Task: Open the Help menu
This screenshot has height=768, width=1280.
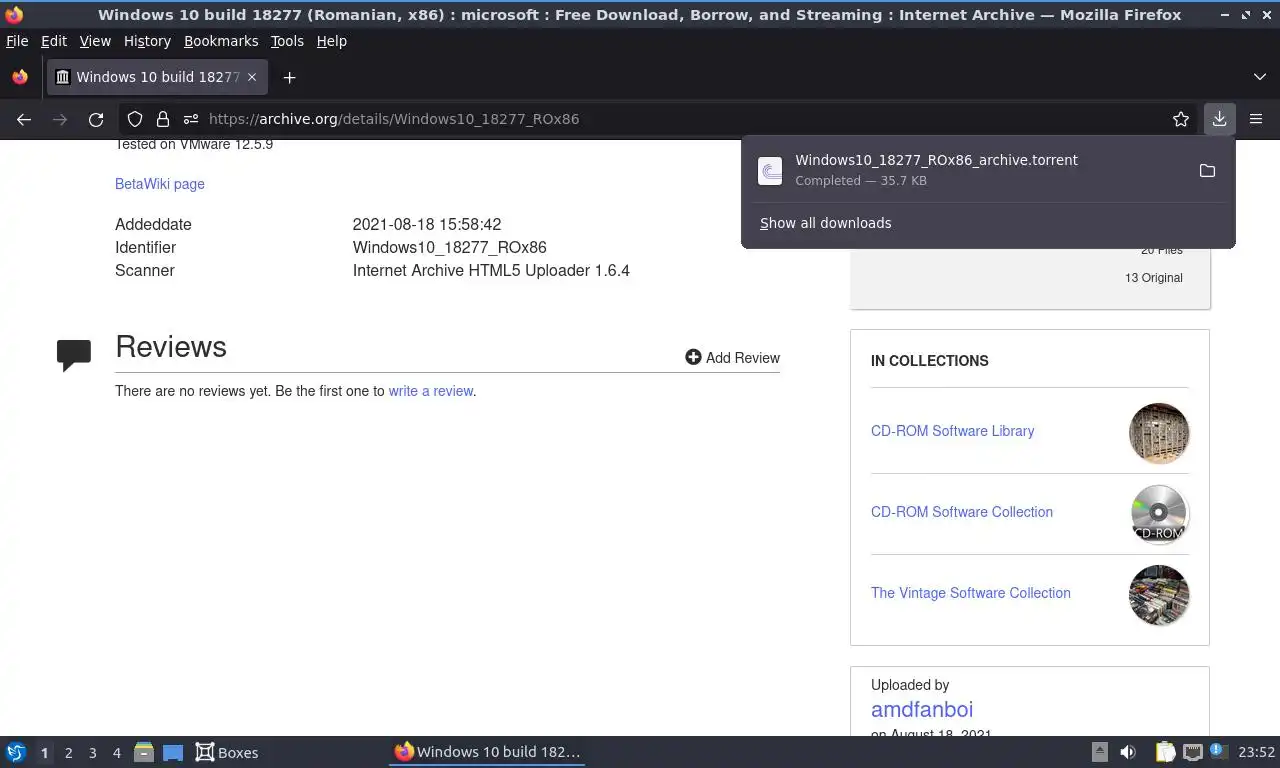Action: coord(331,41)
